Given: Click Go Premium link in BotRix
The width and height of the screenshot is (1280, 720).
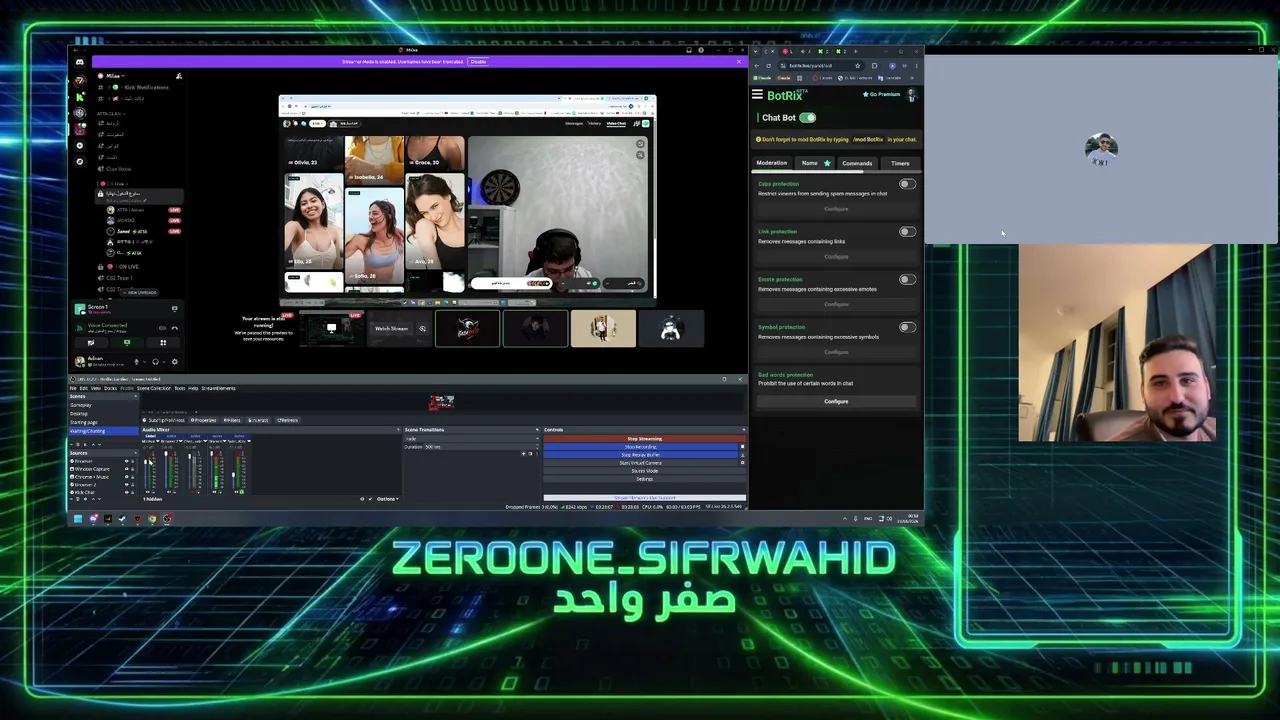Looking at the screenshot, I should pos(882,94).
